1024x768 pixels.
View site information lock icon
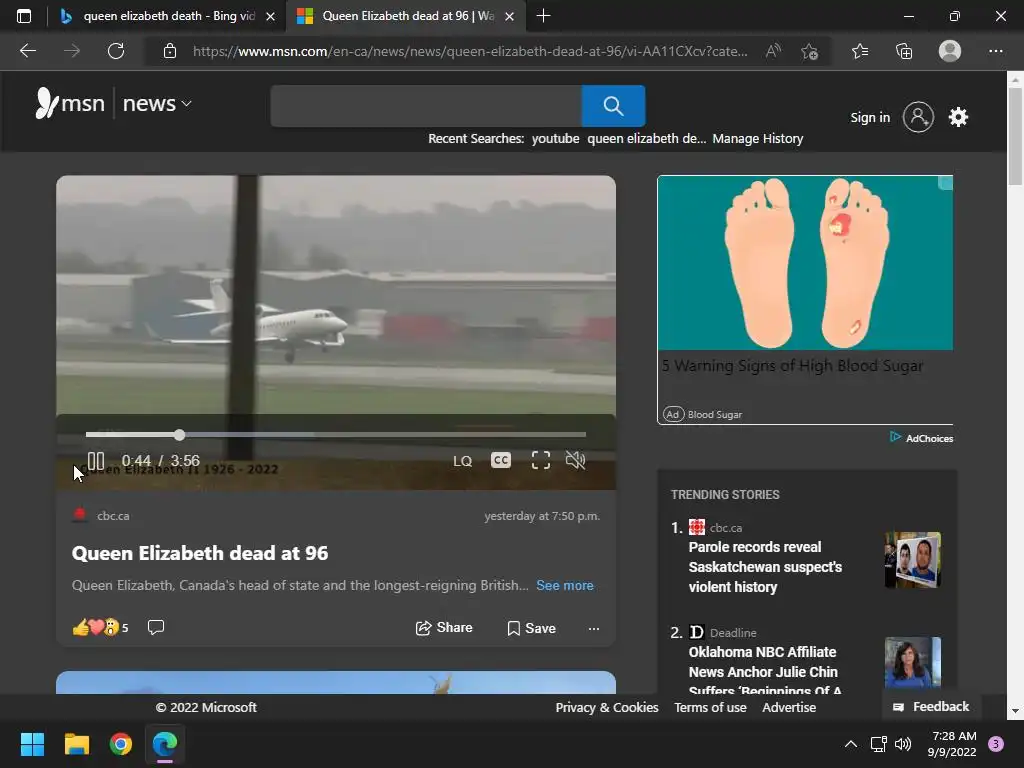click(170, 51)
